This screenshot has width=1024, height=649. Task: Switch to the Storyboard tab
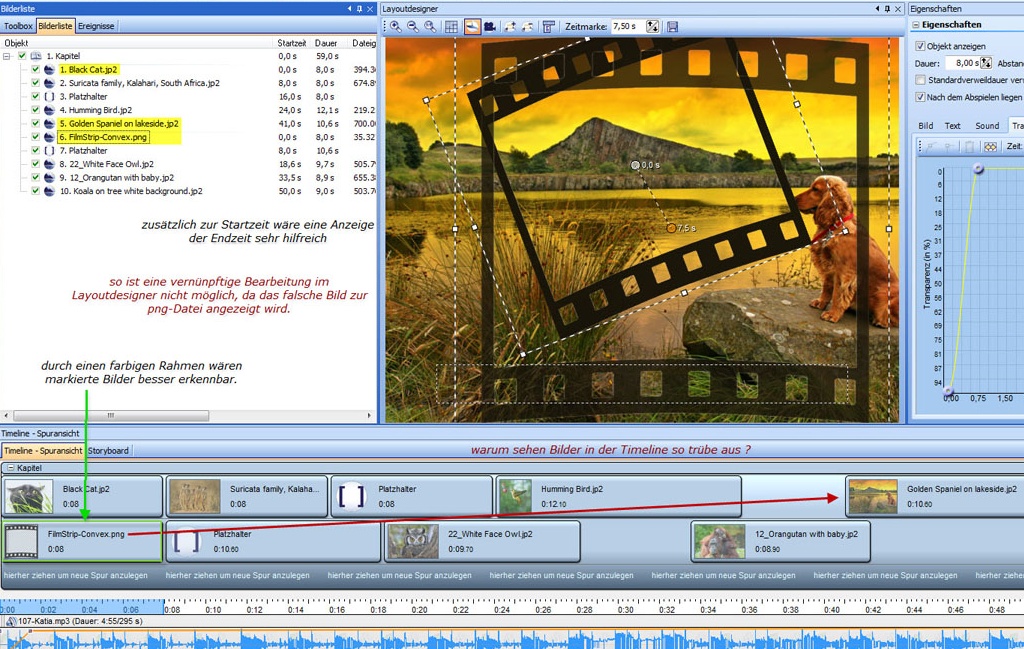click(109, 451)
